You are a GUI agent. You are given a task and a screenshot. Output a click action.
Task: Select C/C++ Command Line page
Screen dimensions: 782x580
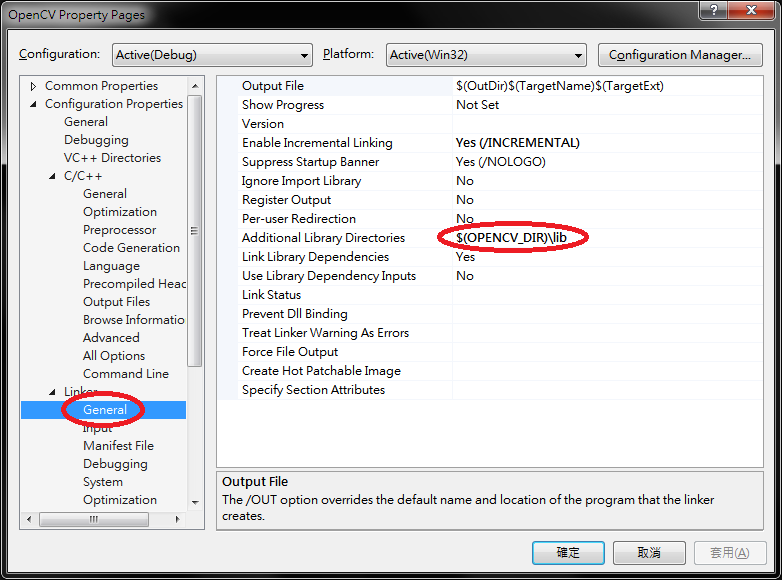coord(126,374)
